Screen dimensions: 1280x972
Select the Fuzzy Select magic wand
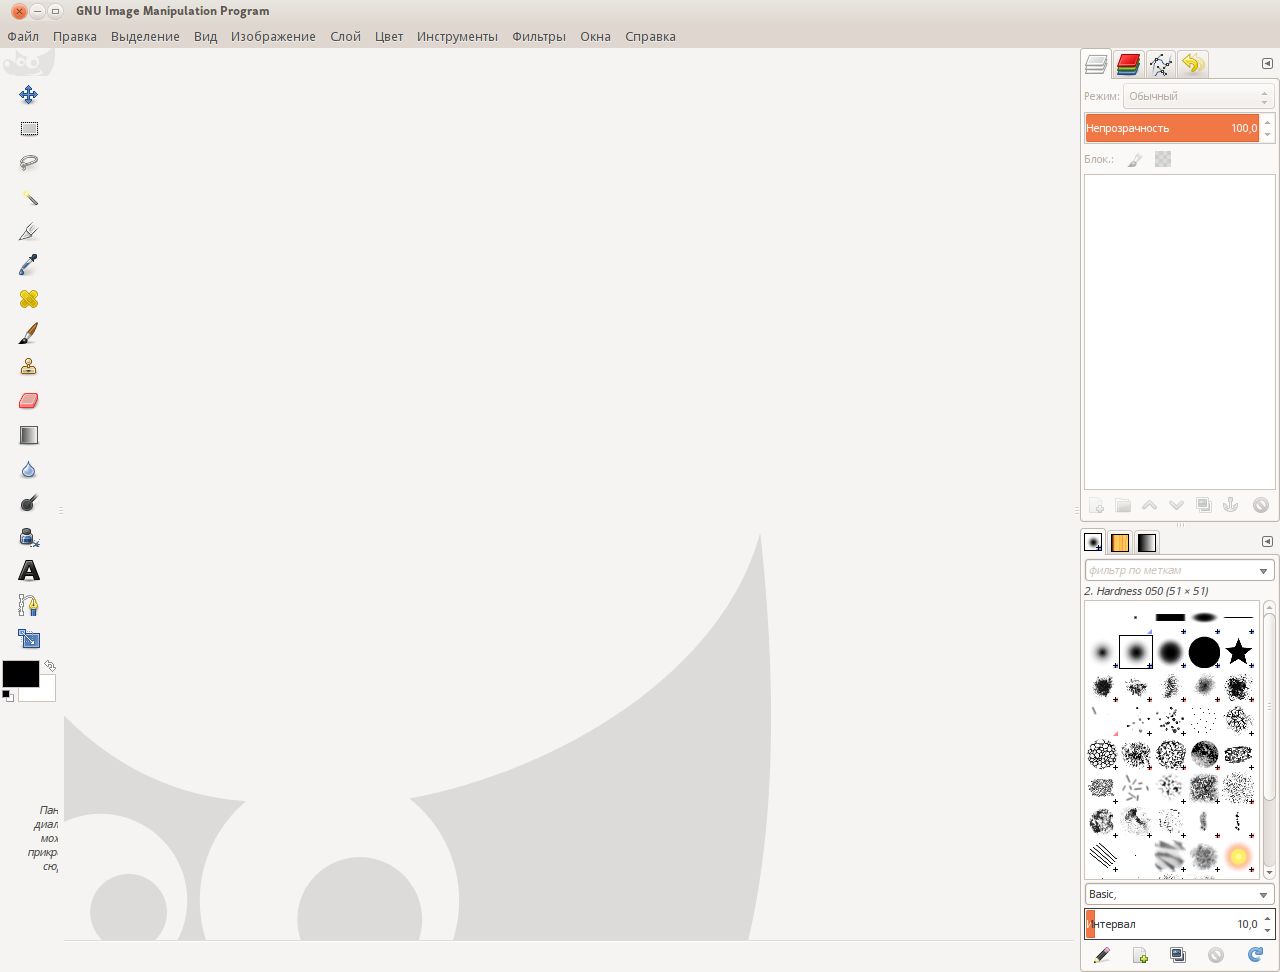point(29,197)
